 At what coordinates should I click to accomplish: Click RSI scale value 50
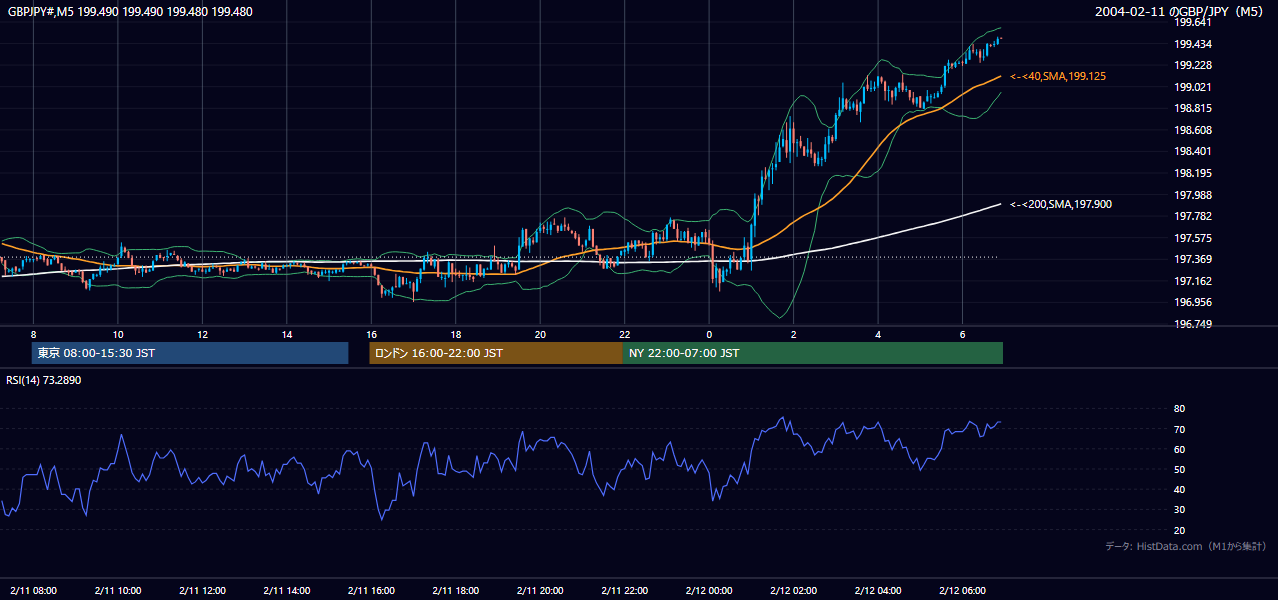coord(1180,469)
